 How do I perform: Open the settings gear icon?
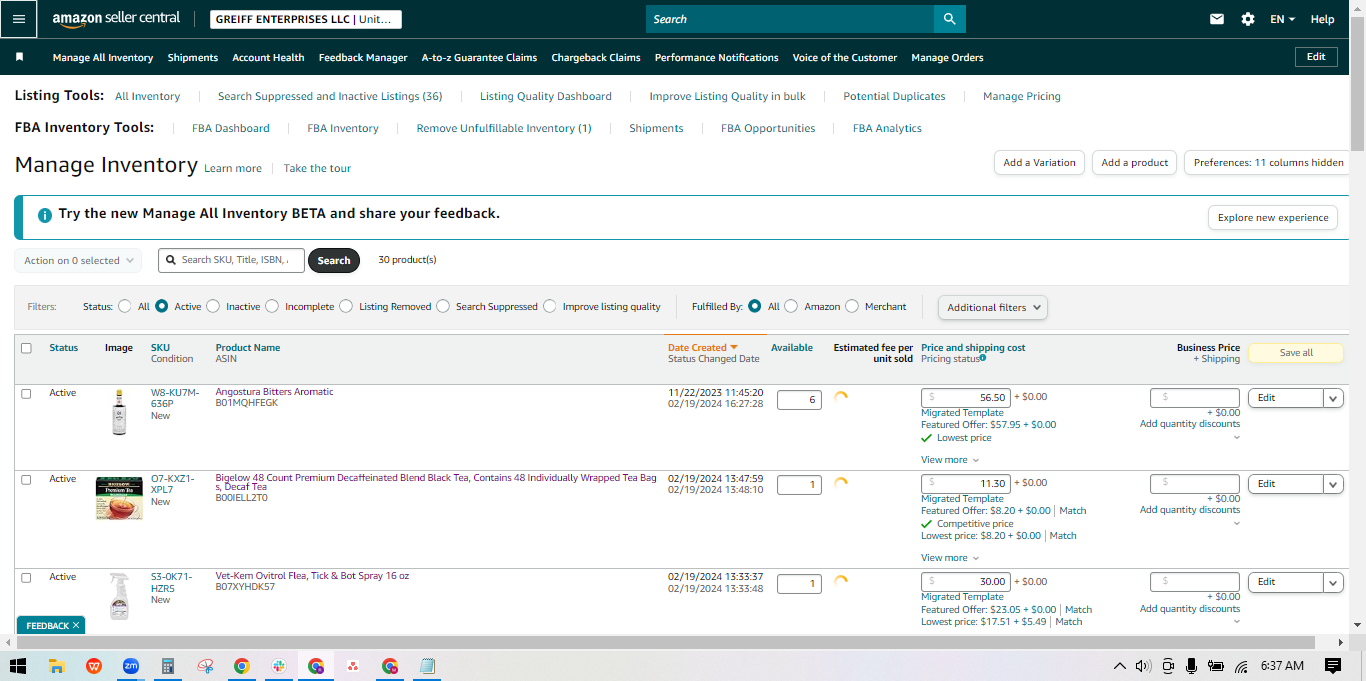point(1247,19)
